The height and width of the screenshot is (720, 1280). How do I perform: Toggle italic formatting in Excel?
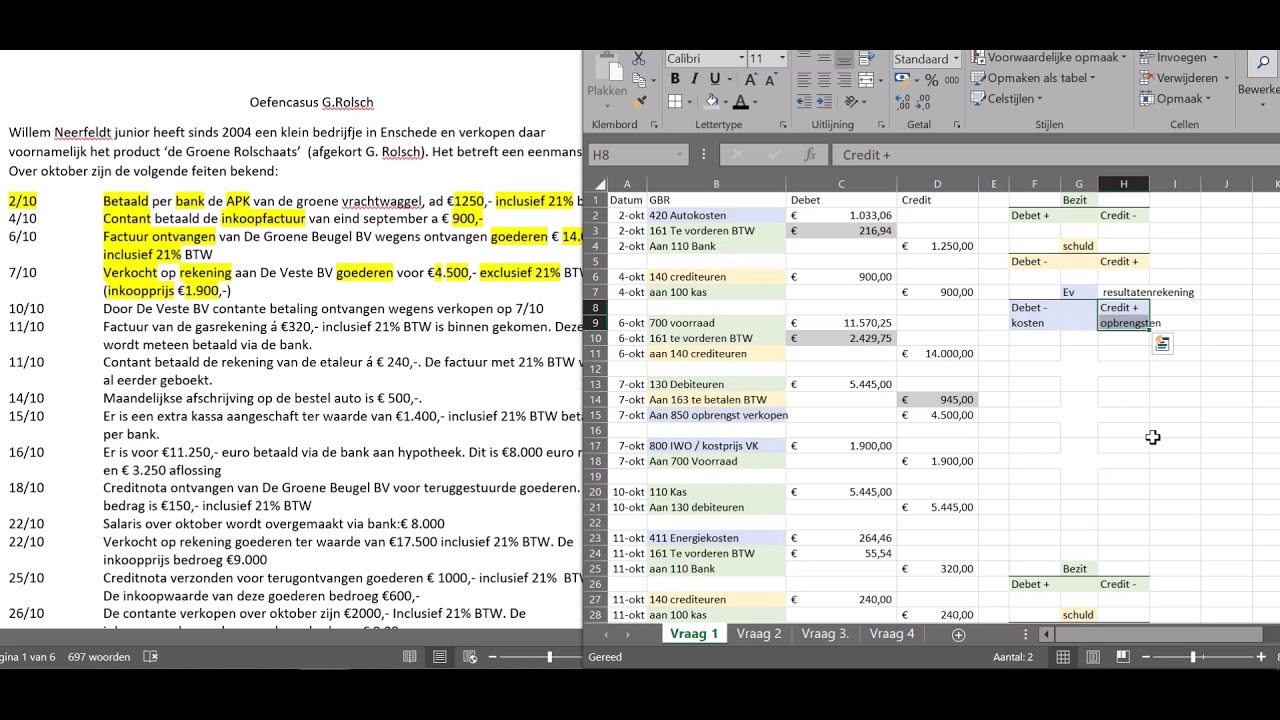coord(695,78)
